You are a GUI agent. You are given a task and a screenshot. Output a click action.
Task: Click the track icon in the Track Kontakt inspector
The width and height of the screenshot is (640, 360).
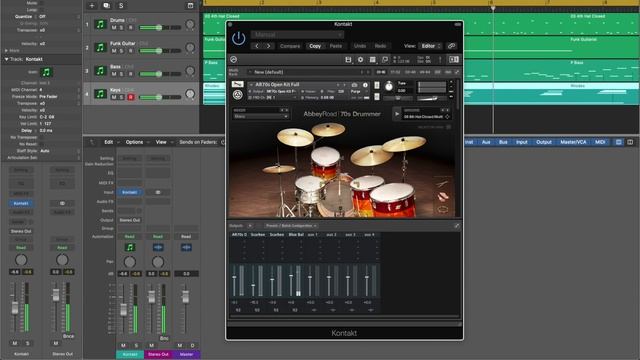[46, 72]
